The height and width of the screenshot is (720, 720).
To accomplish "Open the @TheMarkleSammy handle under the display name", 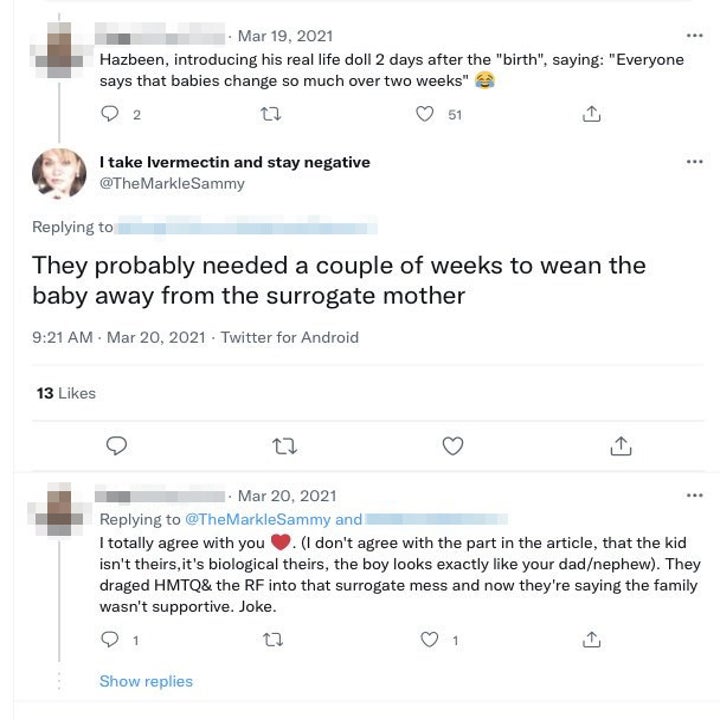I will (x=172, y=183).
